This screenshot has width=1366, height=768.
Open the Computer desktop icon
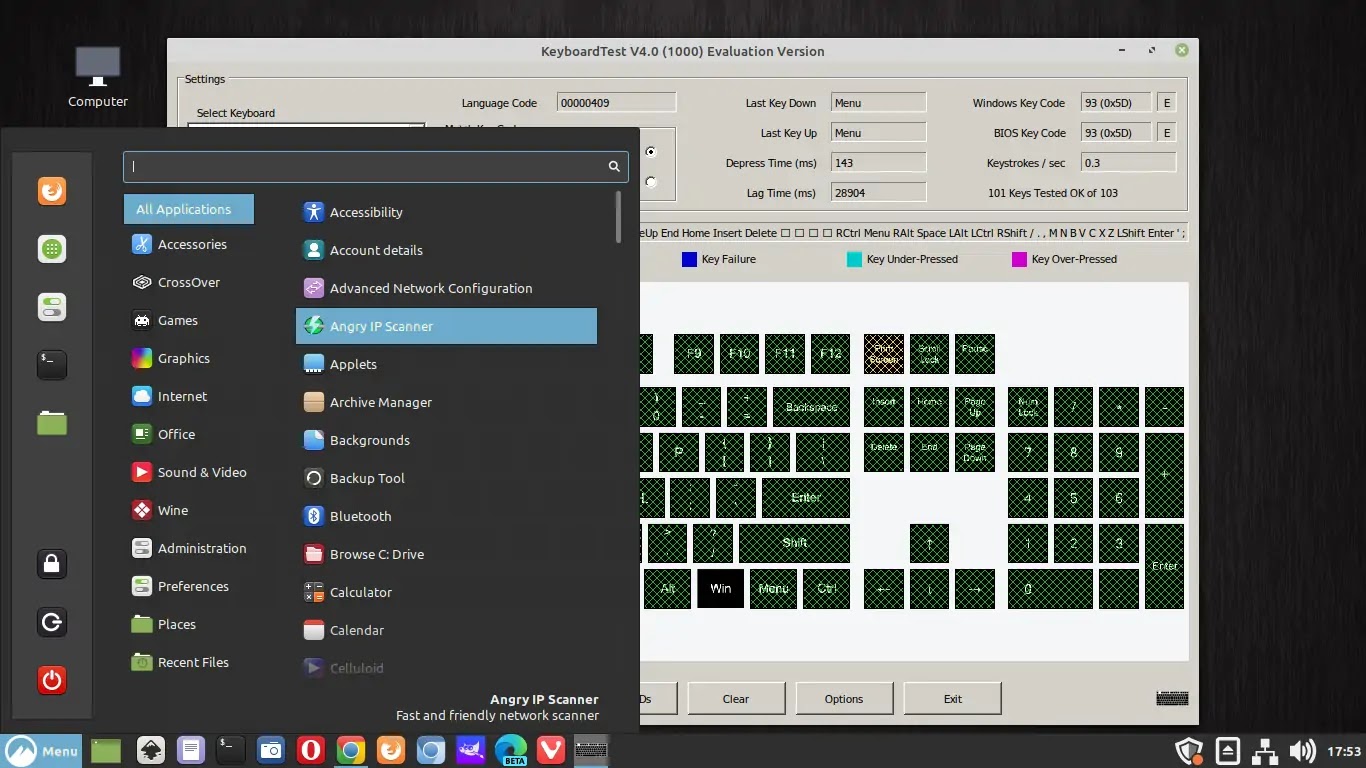98,77
